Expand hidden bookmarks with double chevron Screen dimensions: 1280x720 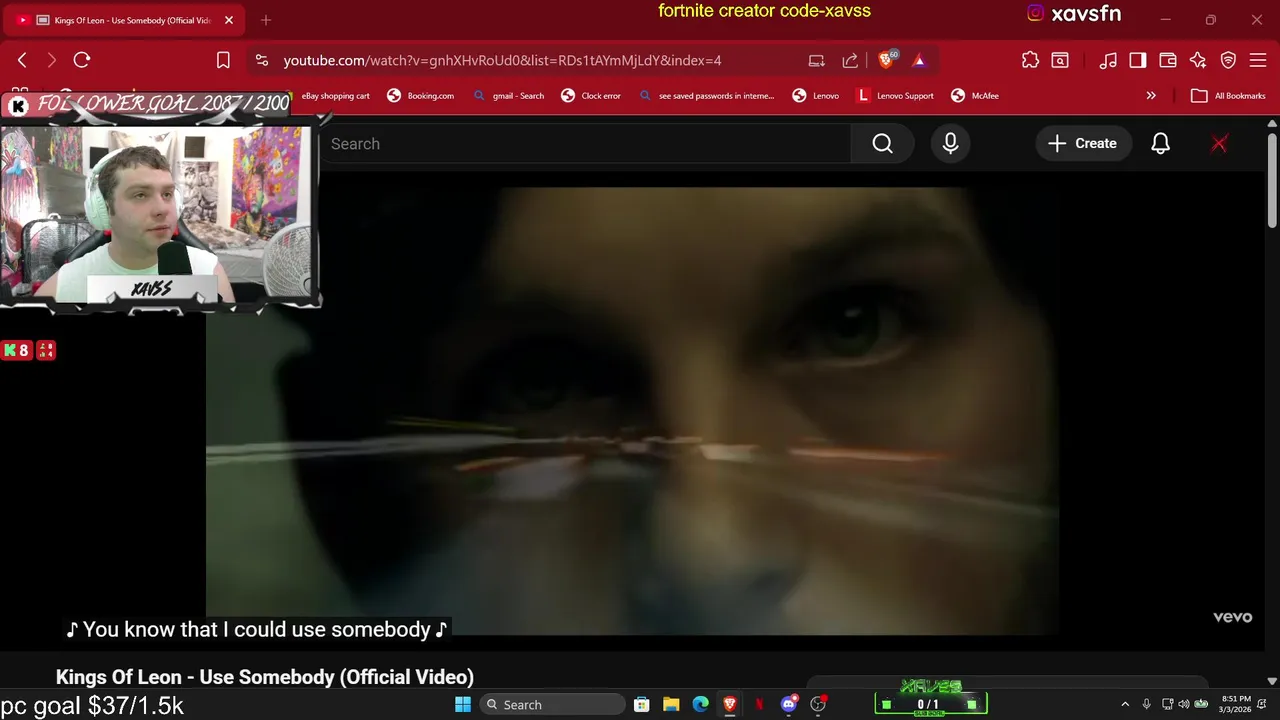pos(1151,96)
